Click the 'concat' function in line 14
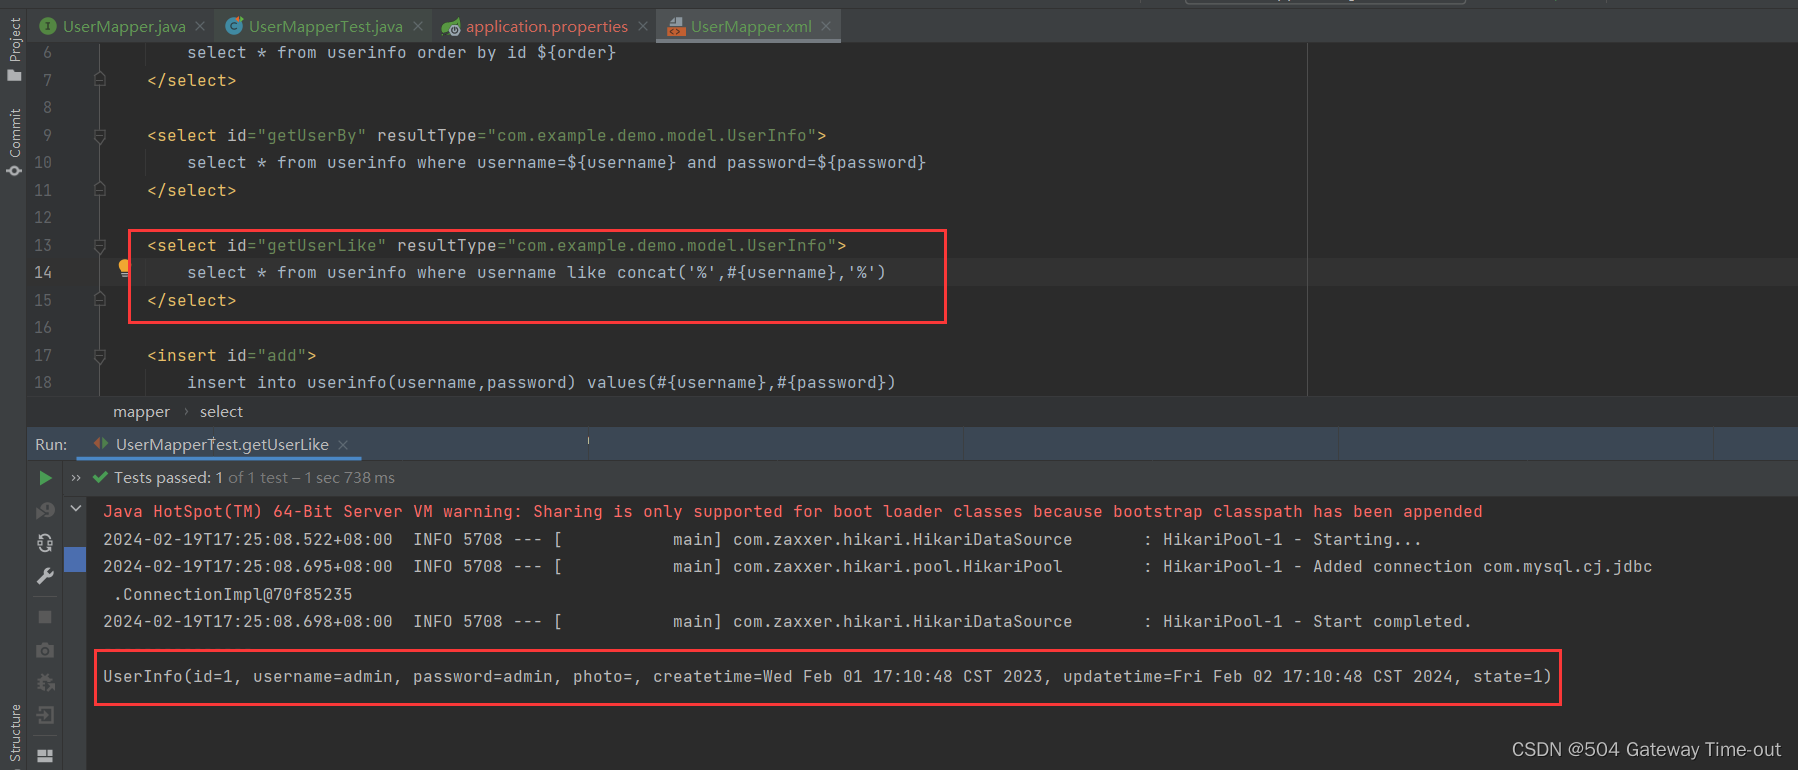 point(646,272)
